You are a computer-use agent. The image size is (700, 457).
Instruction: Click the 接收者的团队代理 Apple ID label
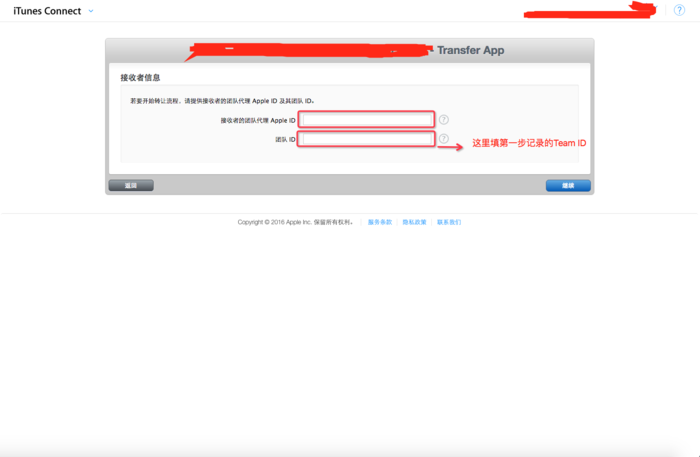tap(257, 120)
